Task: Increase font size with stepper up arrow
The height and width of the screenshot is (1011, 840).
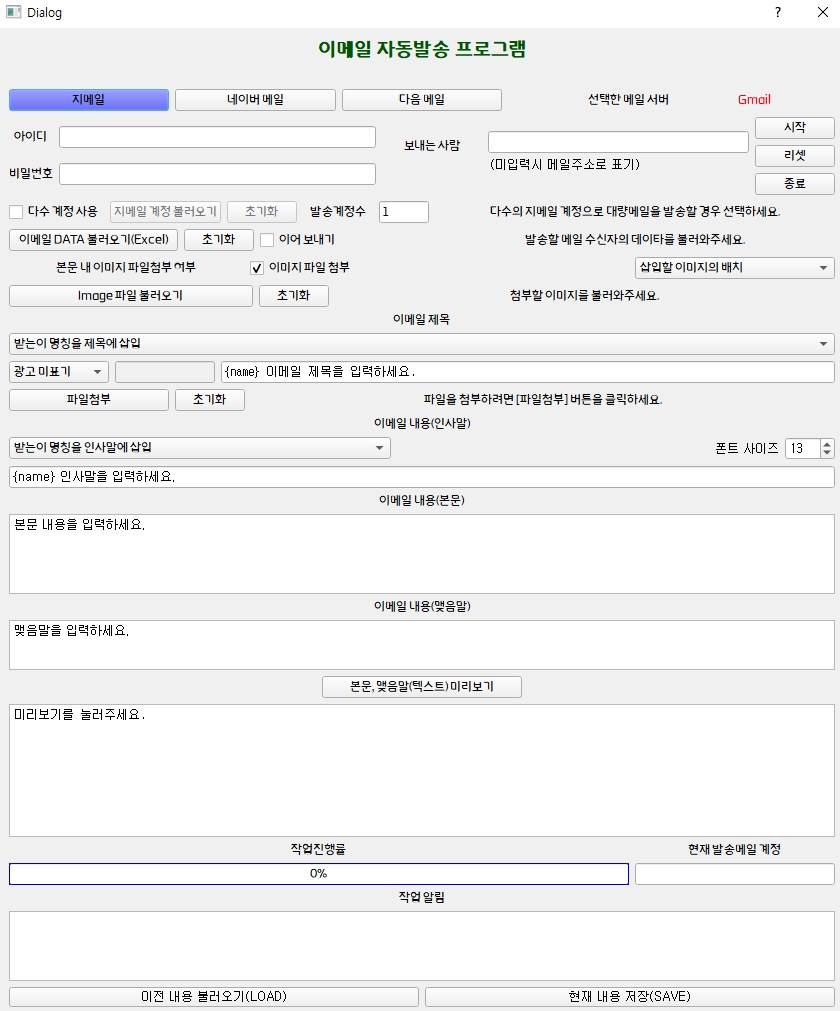Action: tap(826, 444)
